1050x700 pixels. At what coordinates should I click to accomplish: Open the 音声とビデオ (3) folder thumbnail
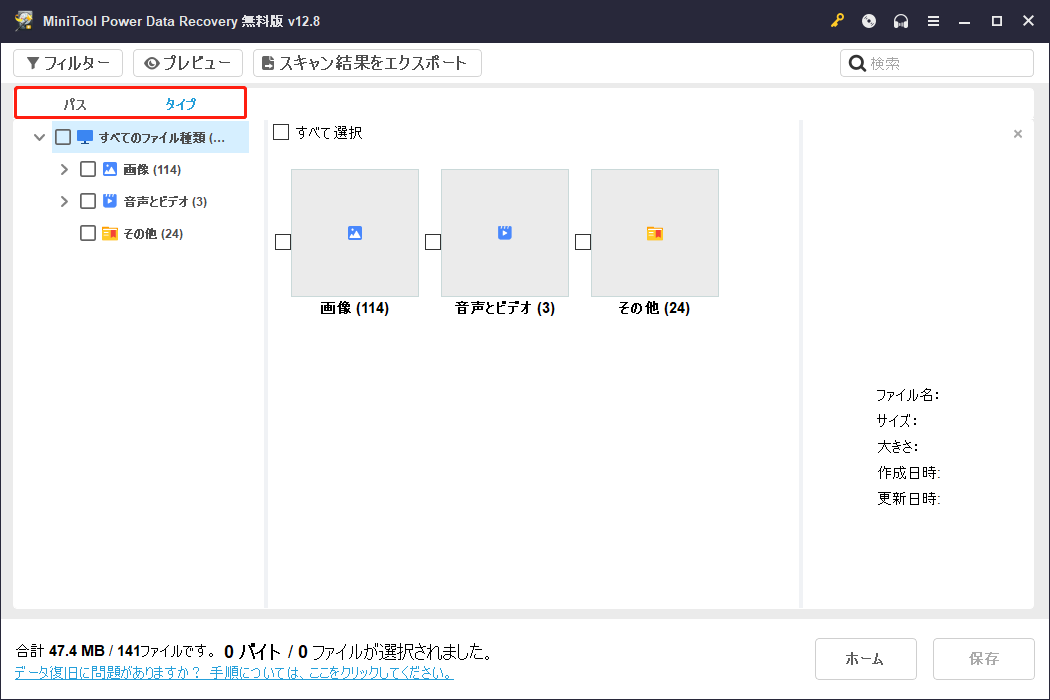(504, 233)
